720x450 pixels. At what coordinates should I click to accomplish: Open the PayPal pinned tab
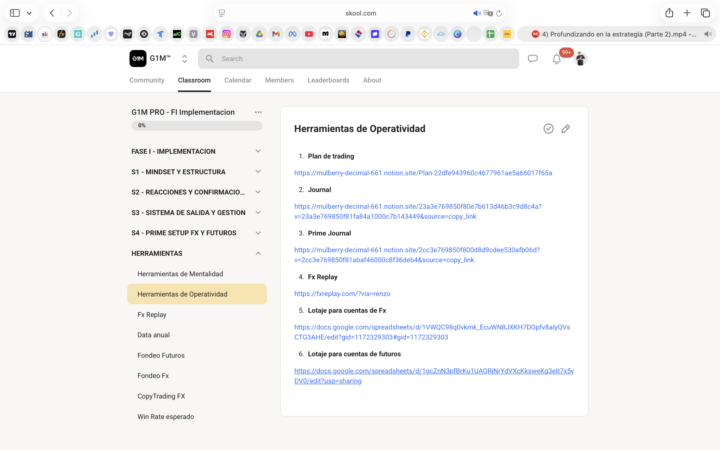pyautogui.click(x=408, y=34)
